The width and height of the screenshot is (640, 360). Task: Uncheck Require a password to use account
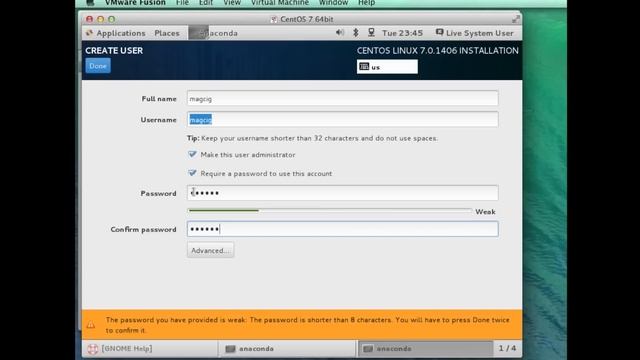[x=192, y=173]
